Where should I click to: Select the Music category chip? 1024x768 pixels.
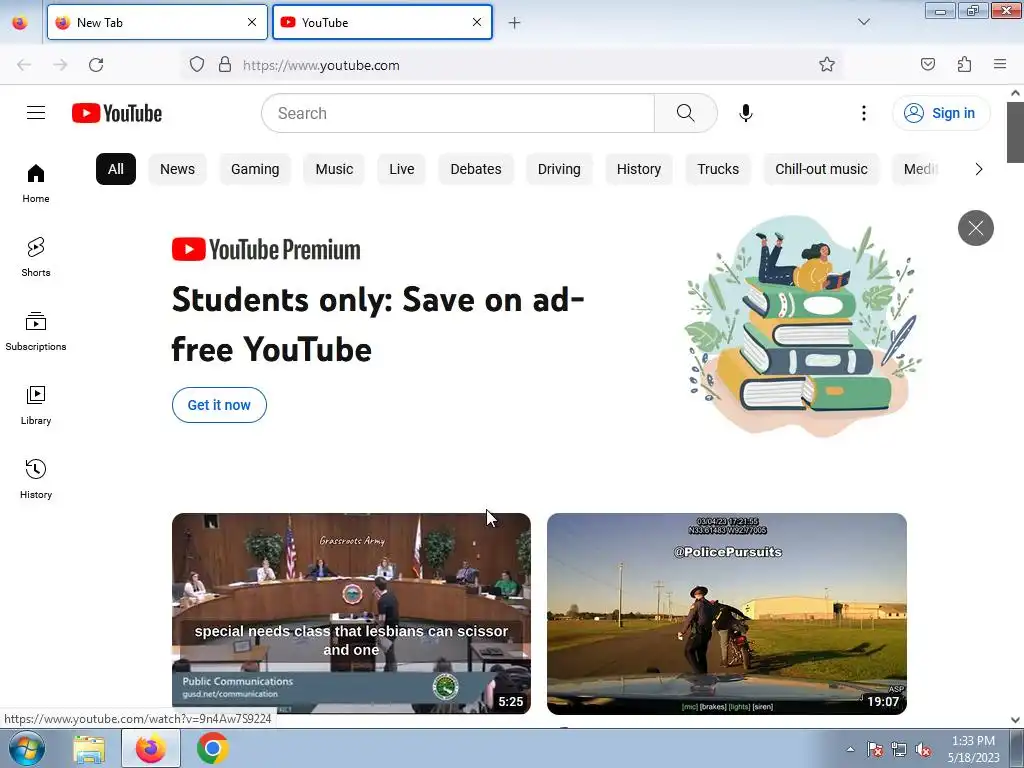[x=334, y=169]
